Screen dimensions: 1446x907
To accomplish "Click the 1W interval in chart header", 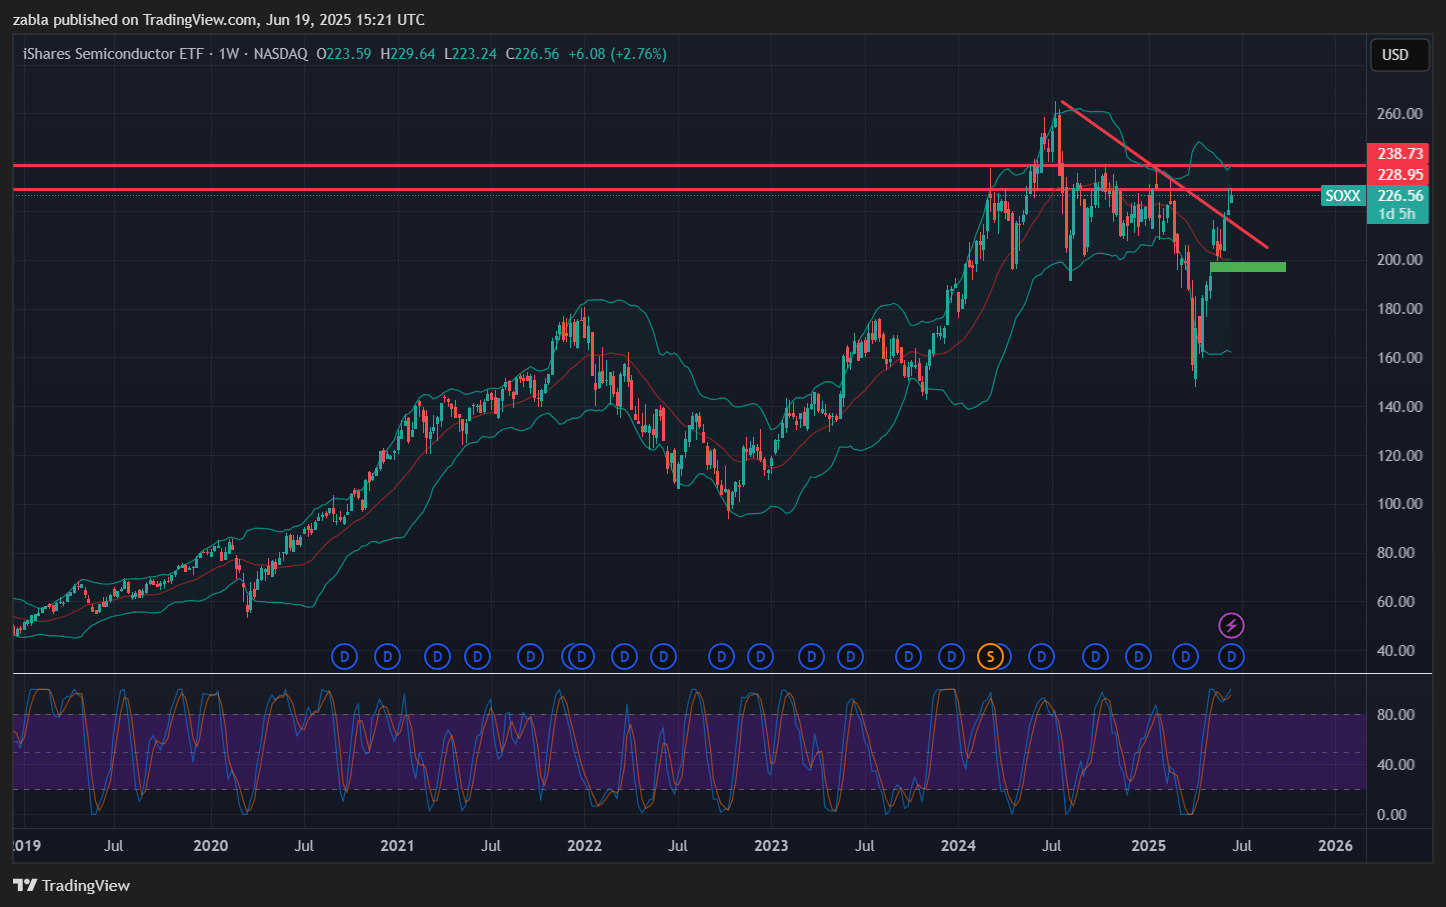I will 229,54.
